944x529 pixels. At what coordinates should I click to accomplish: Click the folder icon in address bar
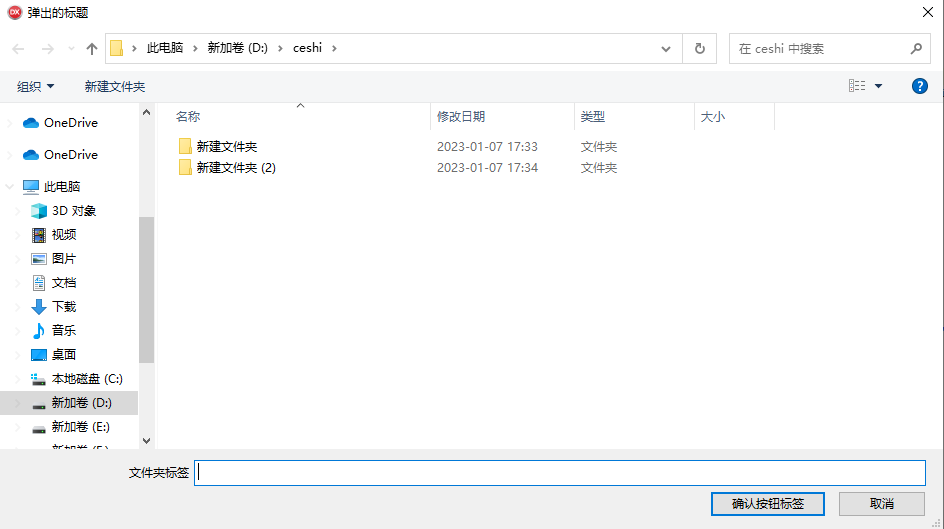pos(117,48)
